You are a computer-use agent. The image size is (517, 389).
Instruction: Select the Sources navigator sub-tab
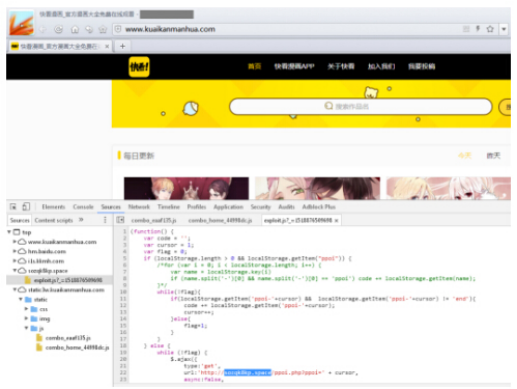coord(20,220)
